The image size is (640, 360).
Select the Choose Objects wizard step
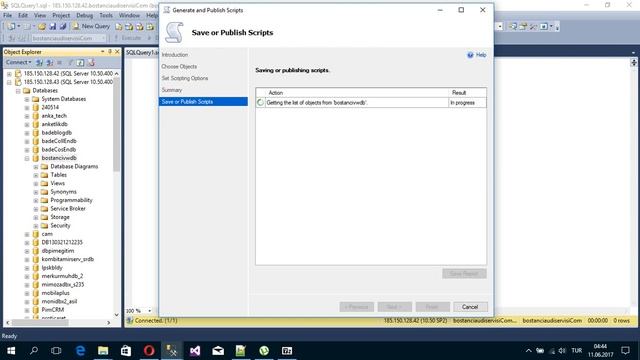(x=179, y=67)
